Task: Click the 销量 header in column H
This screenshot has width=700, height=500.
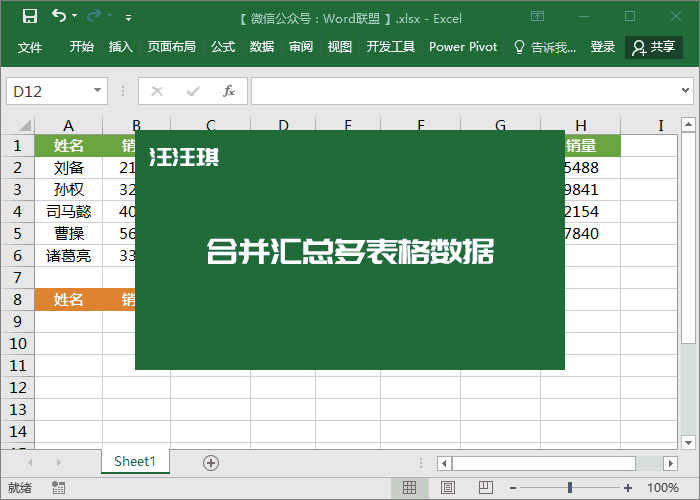Action: point(593,146)
